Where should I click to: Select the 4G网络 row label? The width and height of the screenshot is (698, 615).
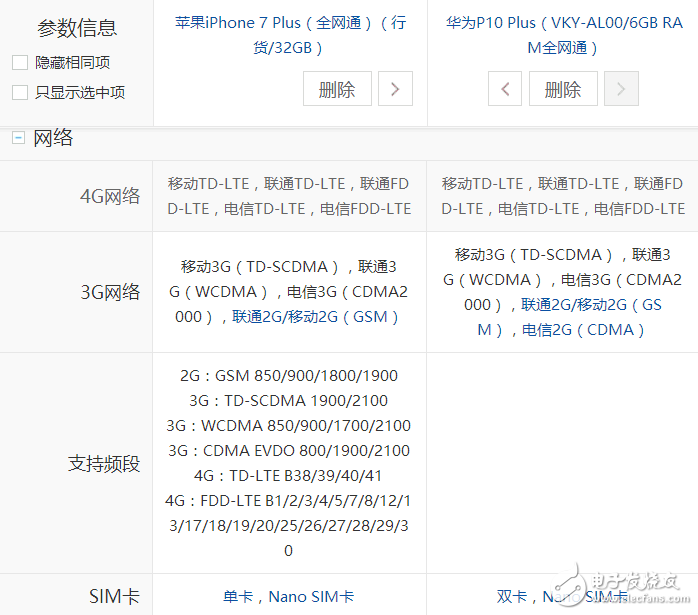[110, 196]
